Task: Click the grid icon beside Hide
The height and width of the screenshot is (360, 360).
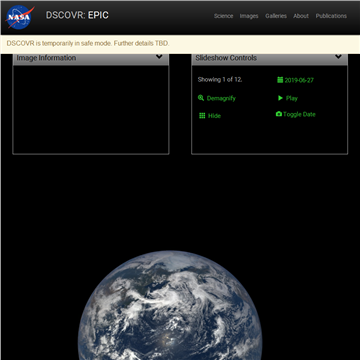Action: click(202, 116)
